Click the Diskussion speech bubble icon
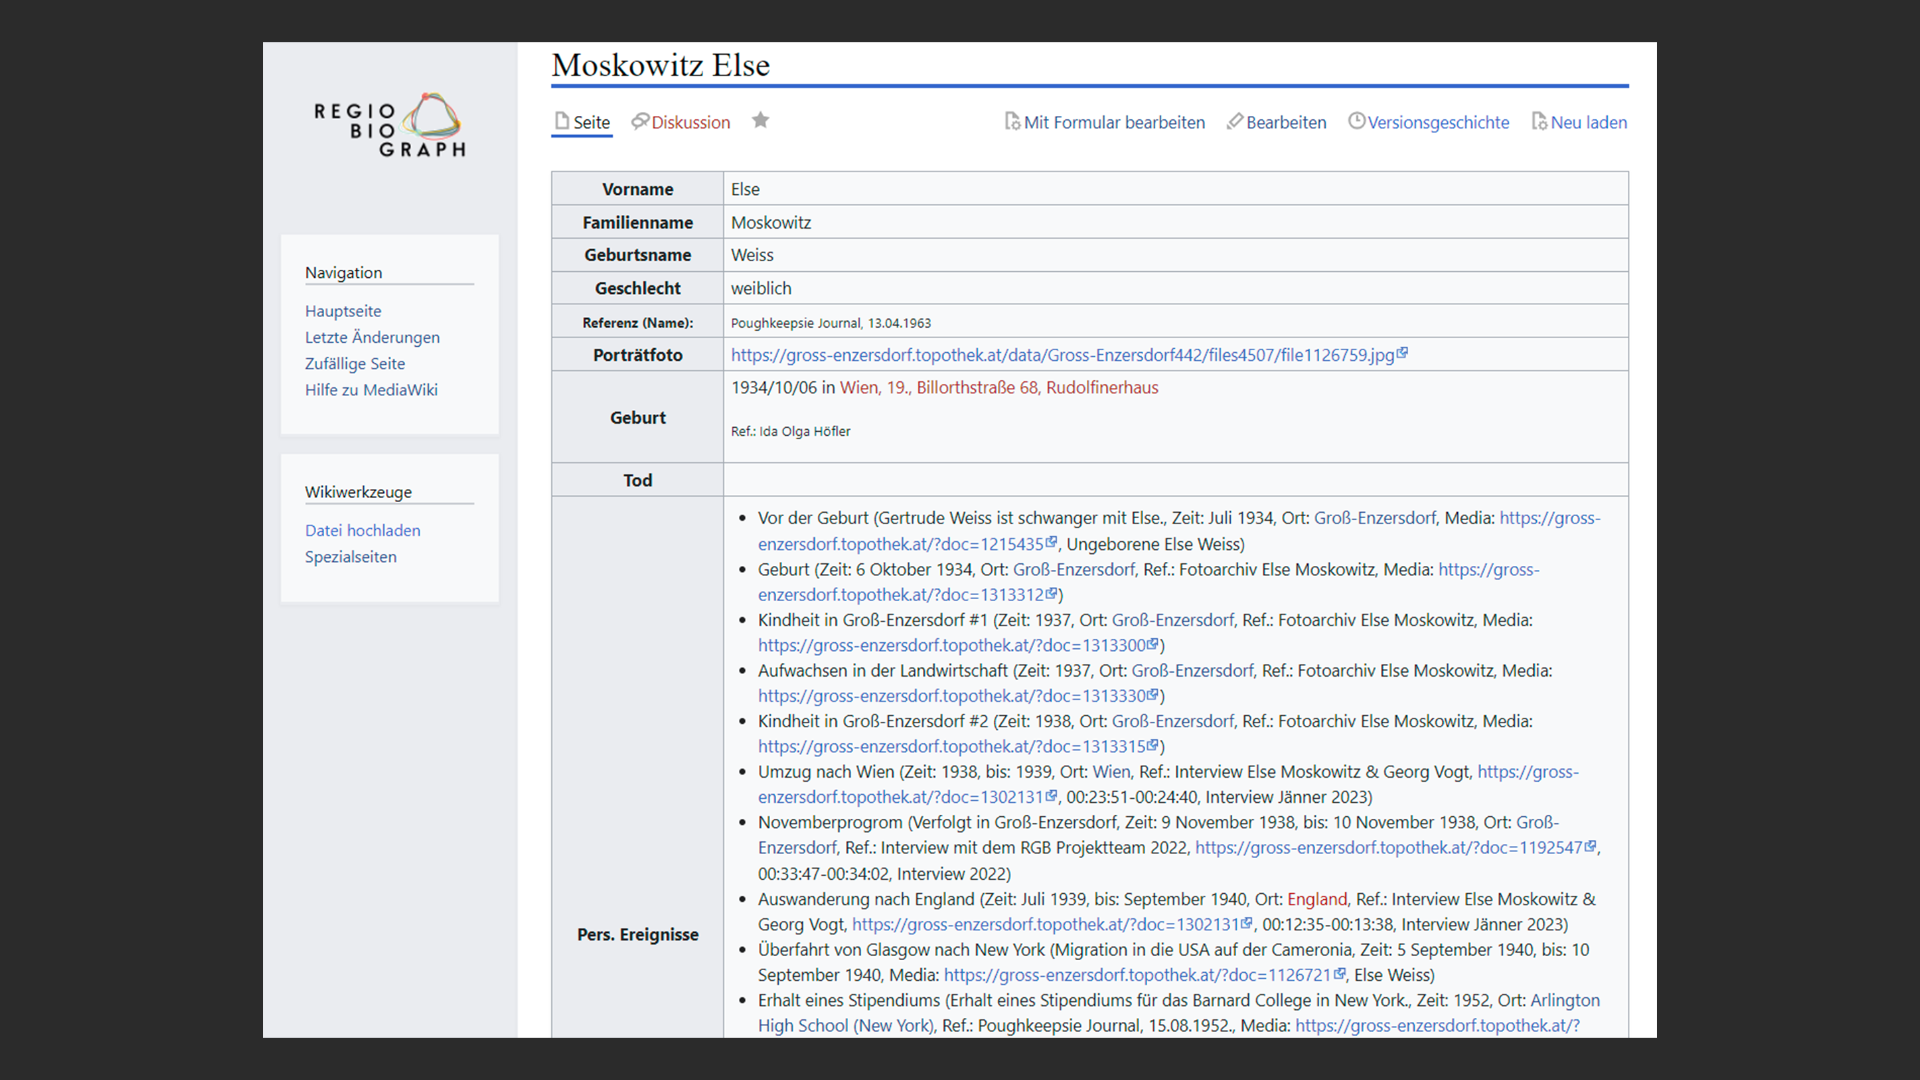The image size is (1920, 1080). point(640,121)
